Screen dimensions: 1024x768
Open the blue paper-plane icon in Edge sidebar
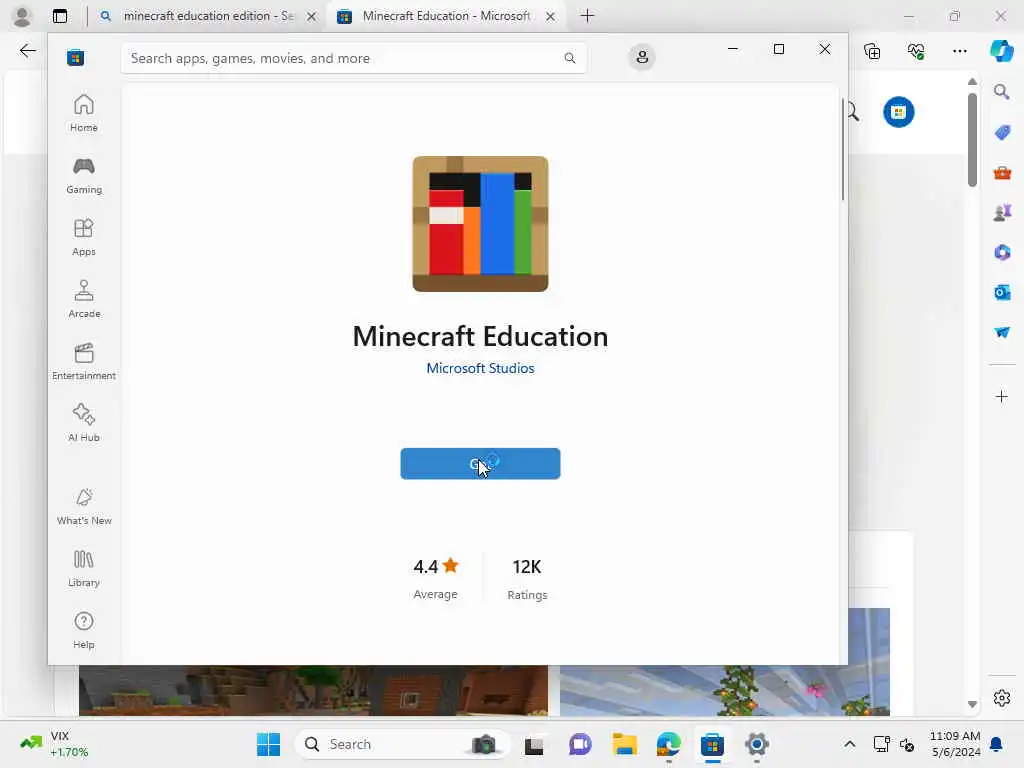pos(1002,332)
